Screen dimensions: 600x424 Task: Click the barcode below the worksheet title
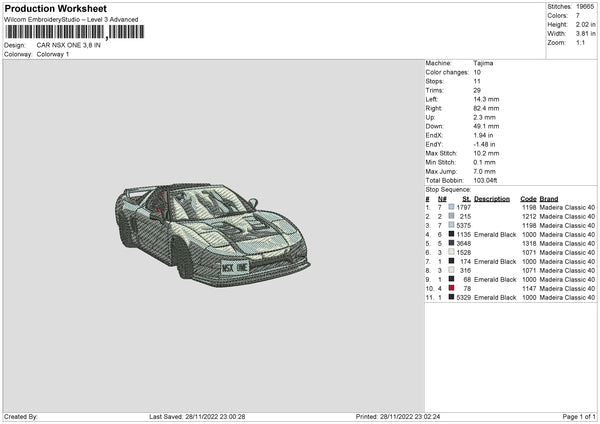(x=74, y=33)
